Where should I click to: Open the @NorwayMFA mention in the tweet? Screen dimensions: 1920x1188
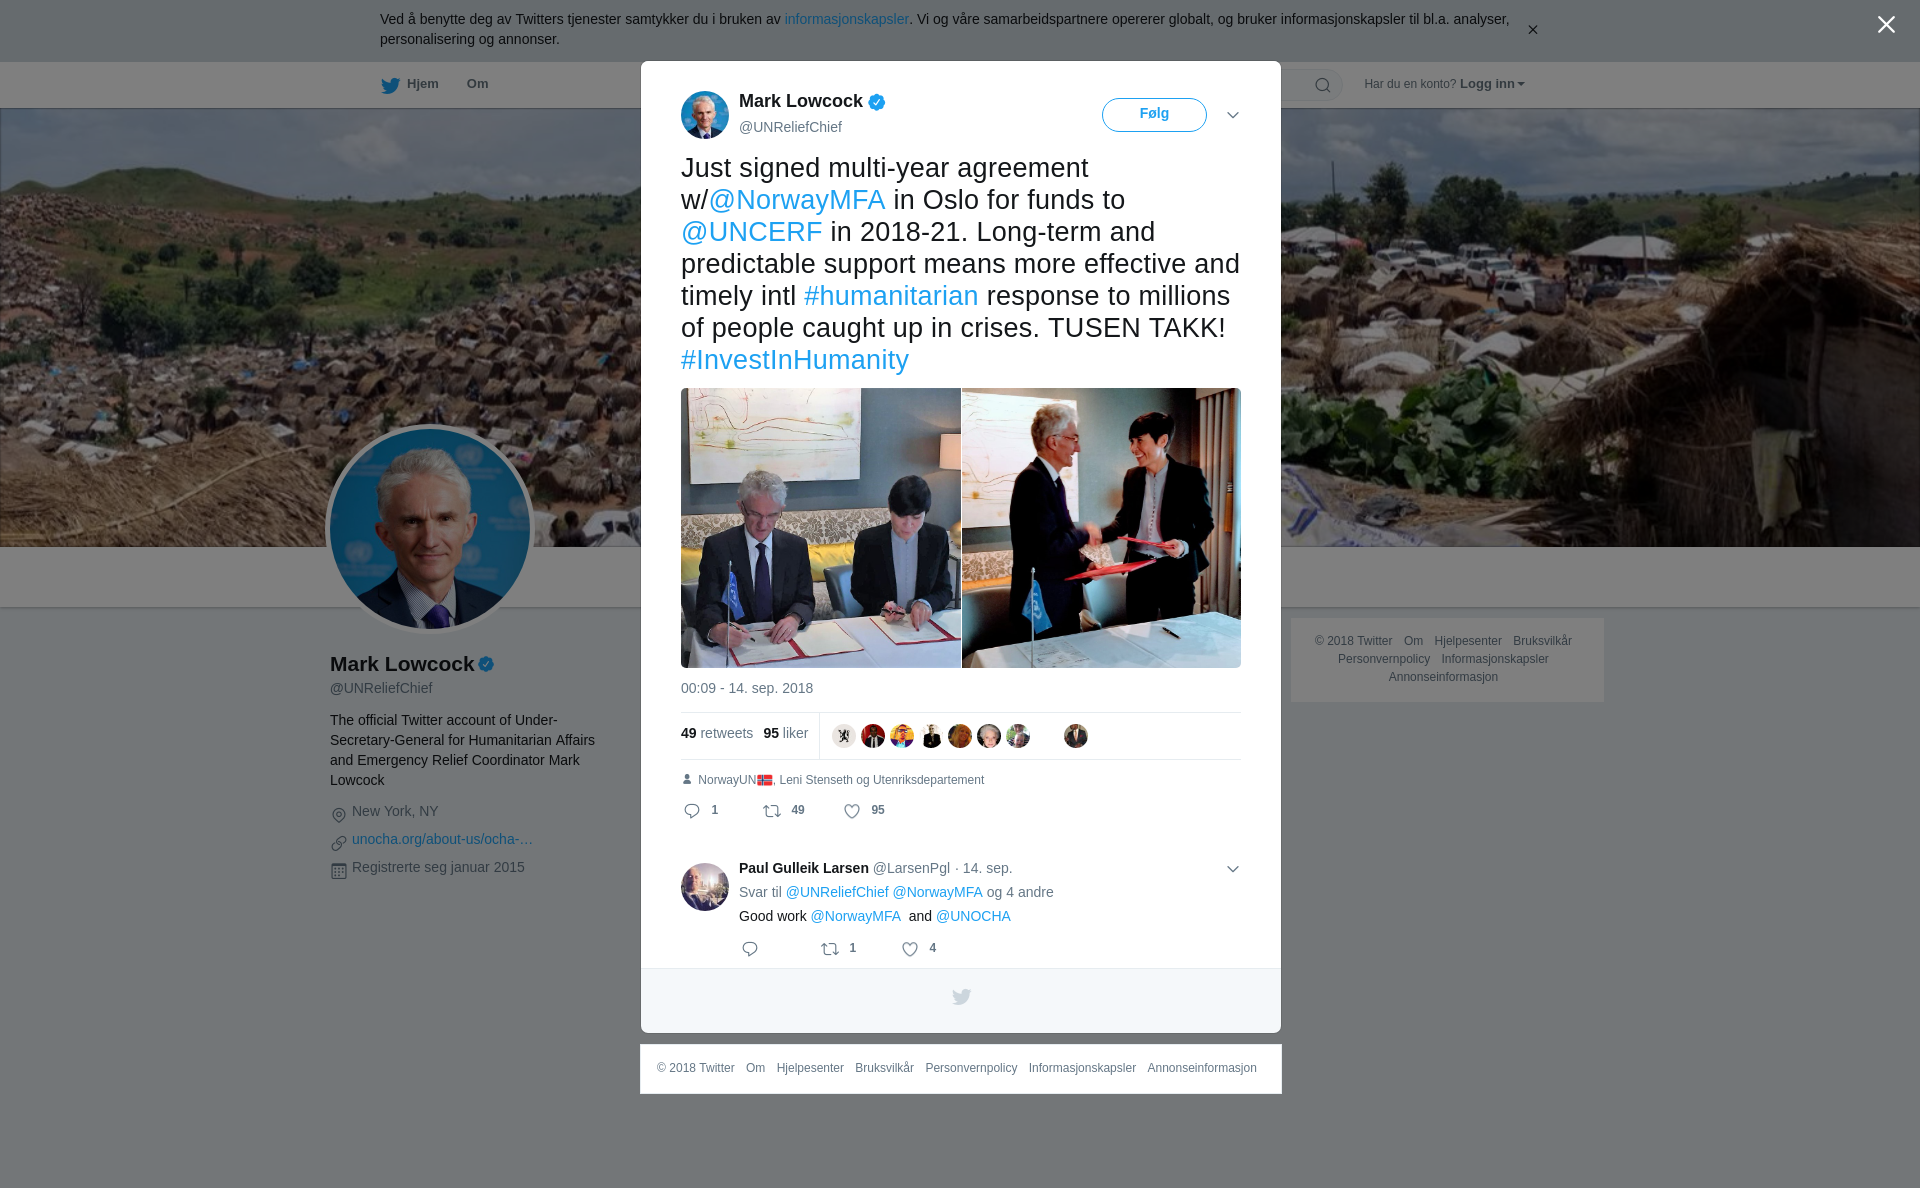797,200
